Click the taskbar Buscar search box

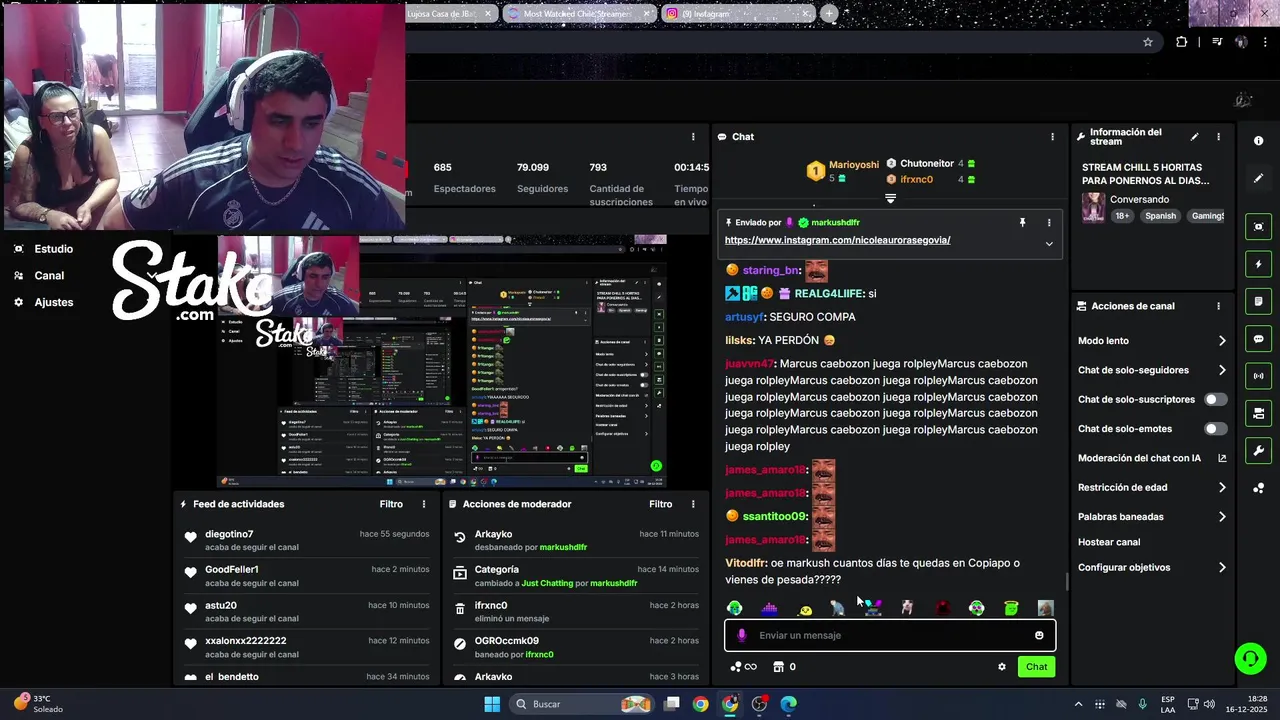point(582,704)
